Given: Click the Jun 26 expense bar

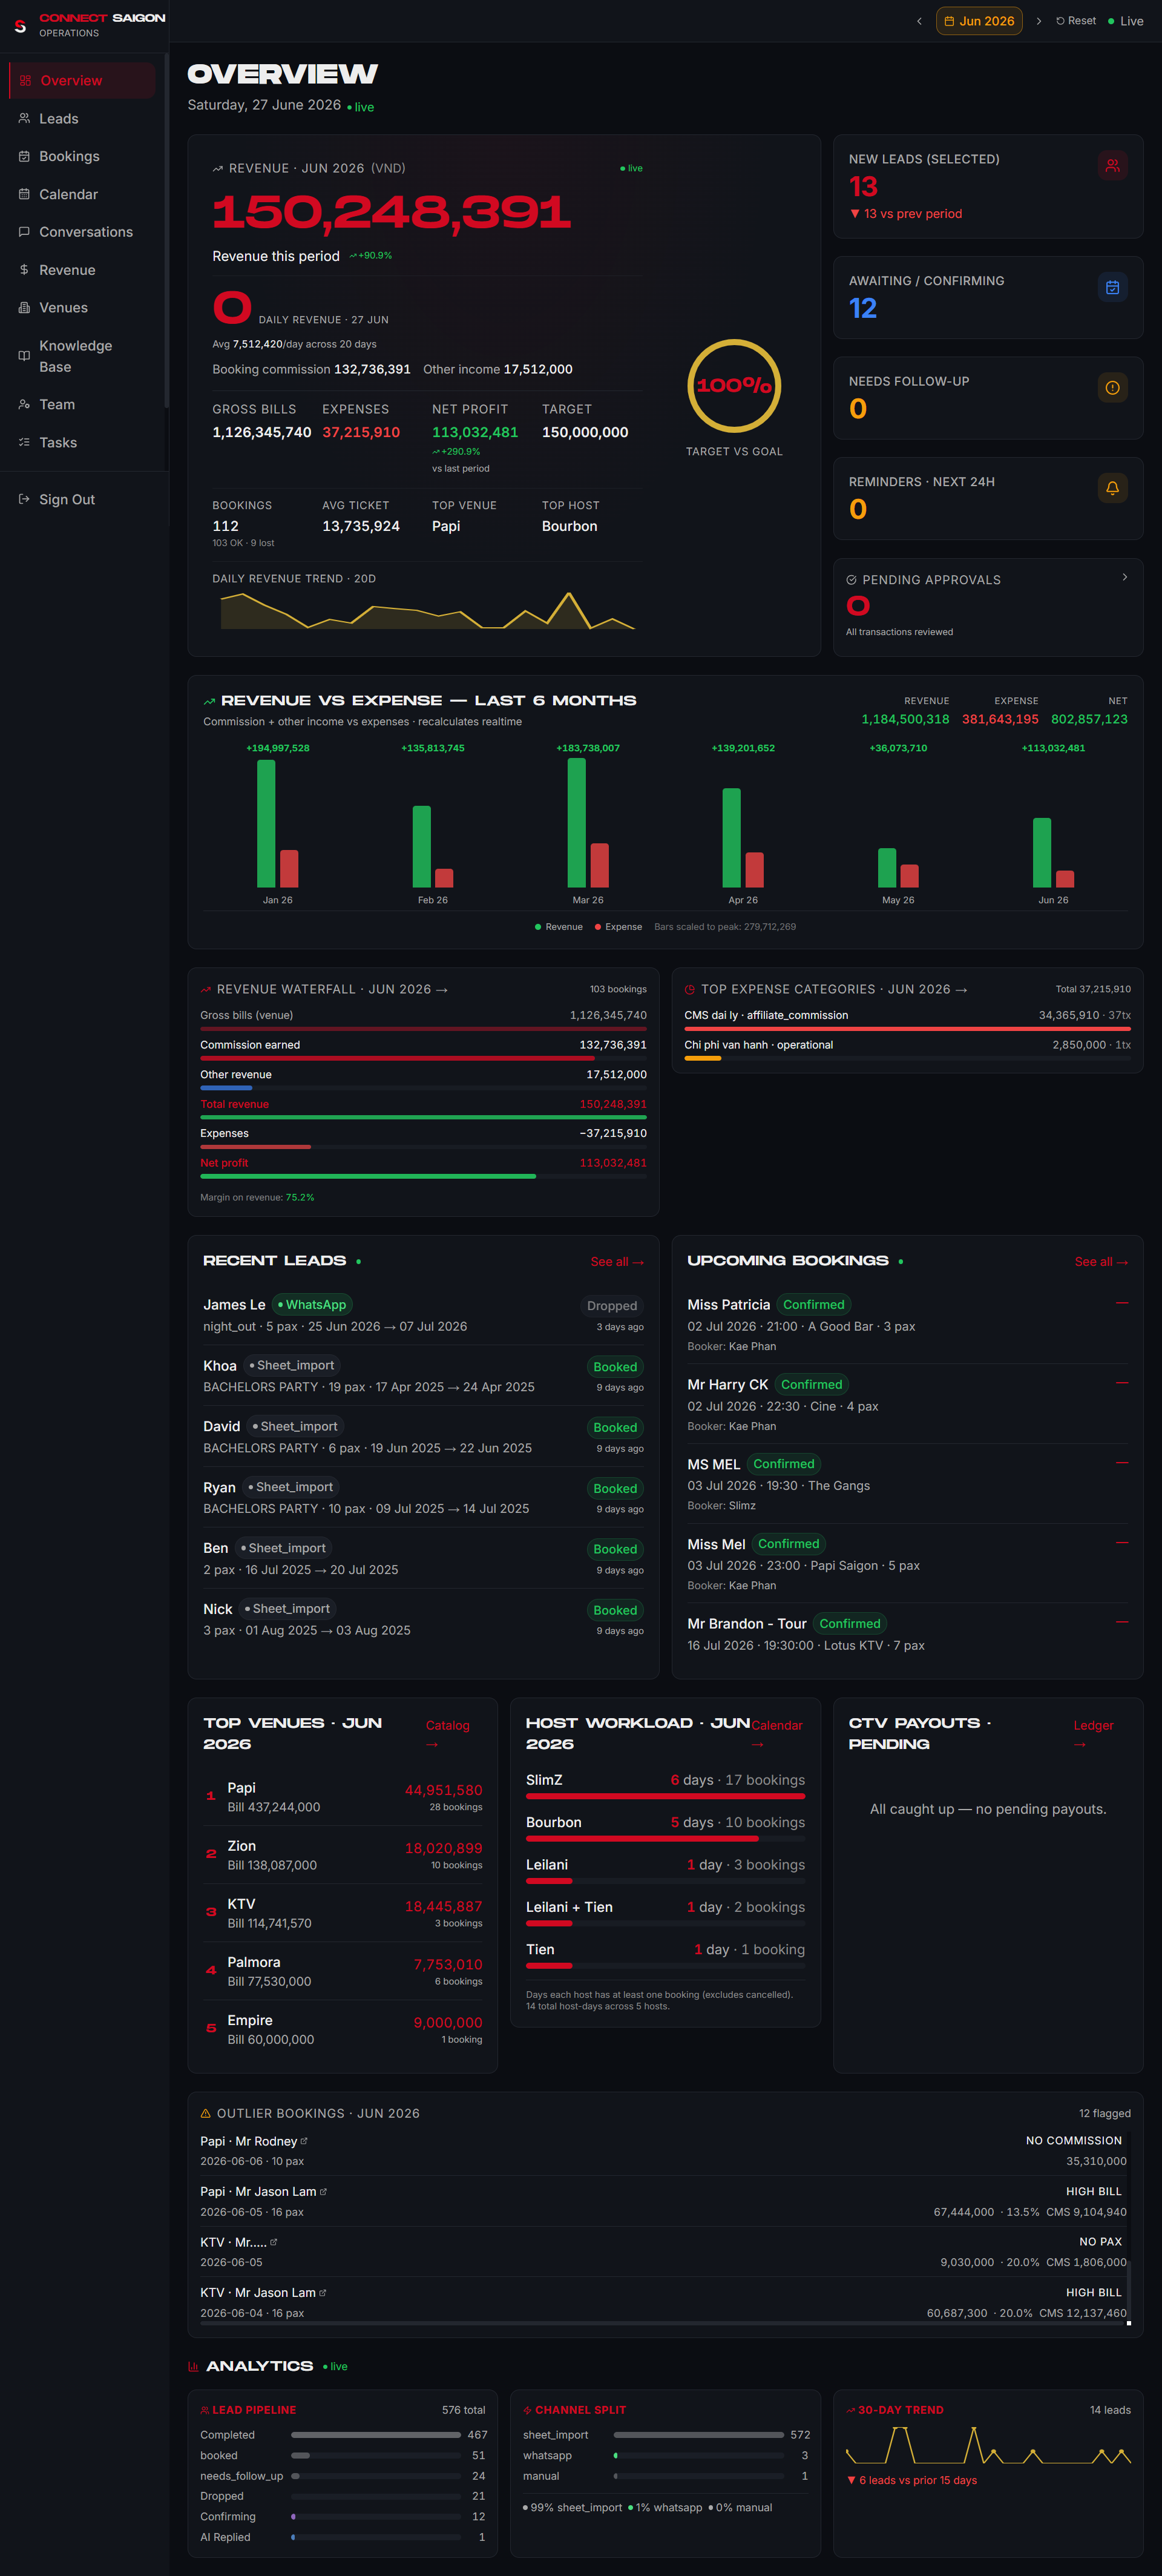Looking at the screenshot, I should pos(1065,879).
